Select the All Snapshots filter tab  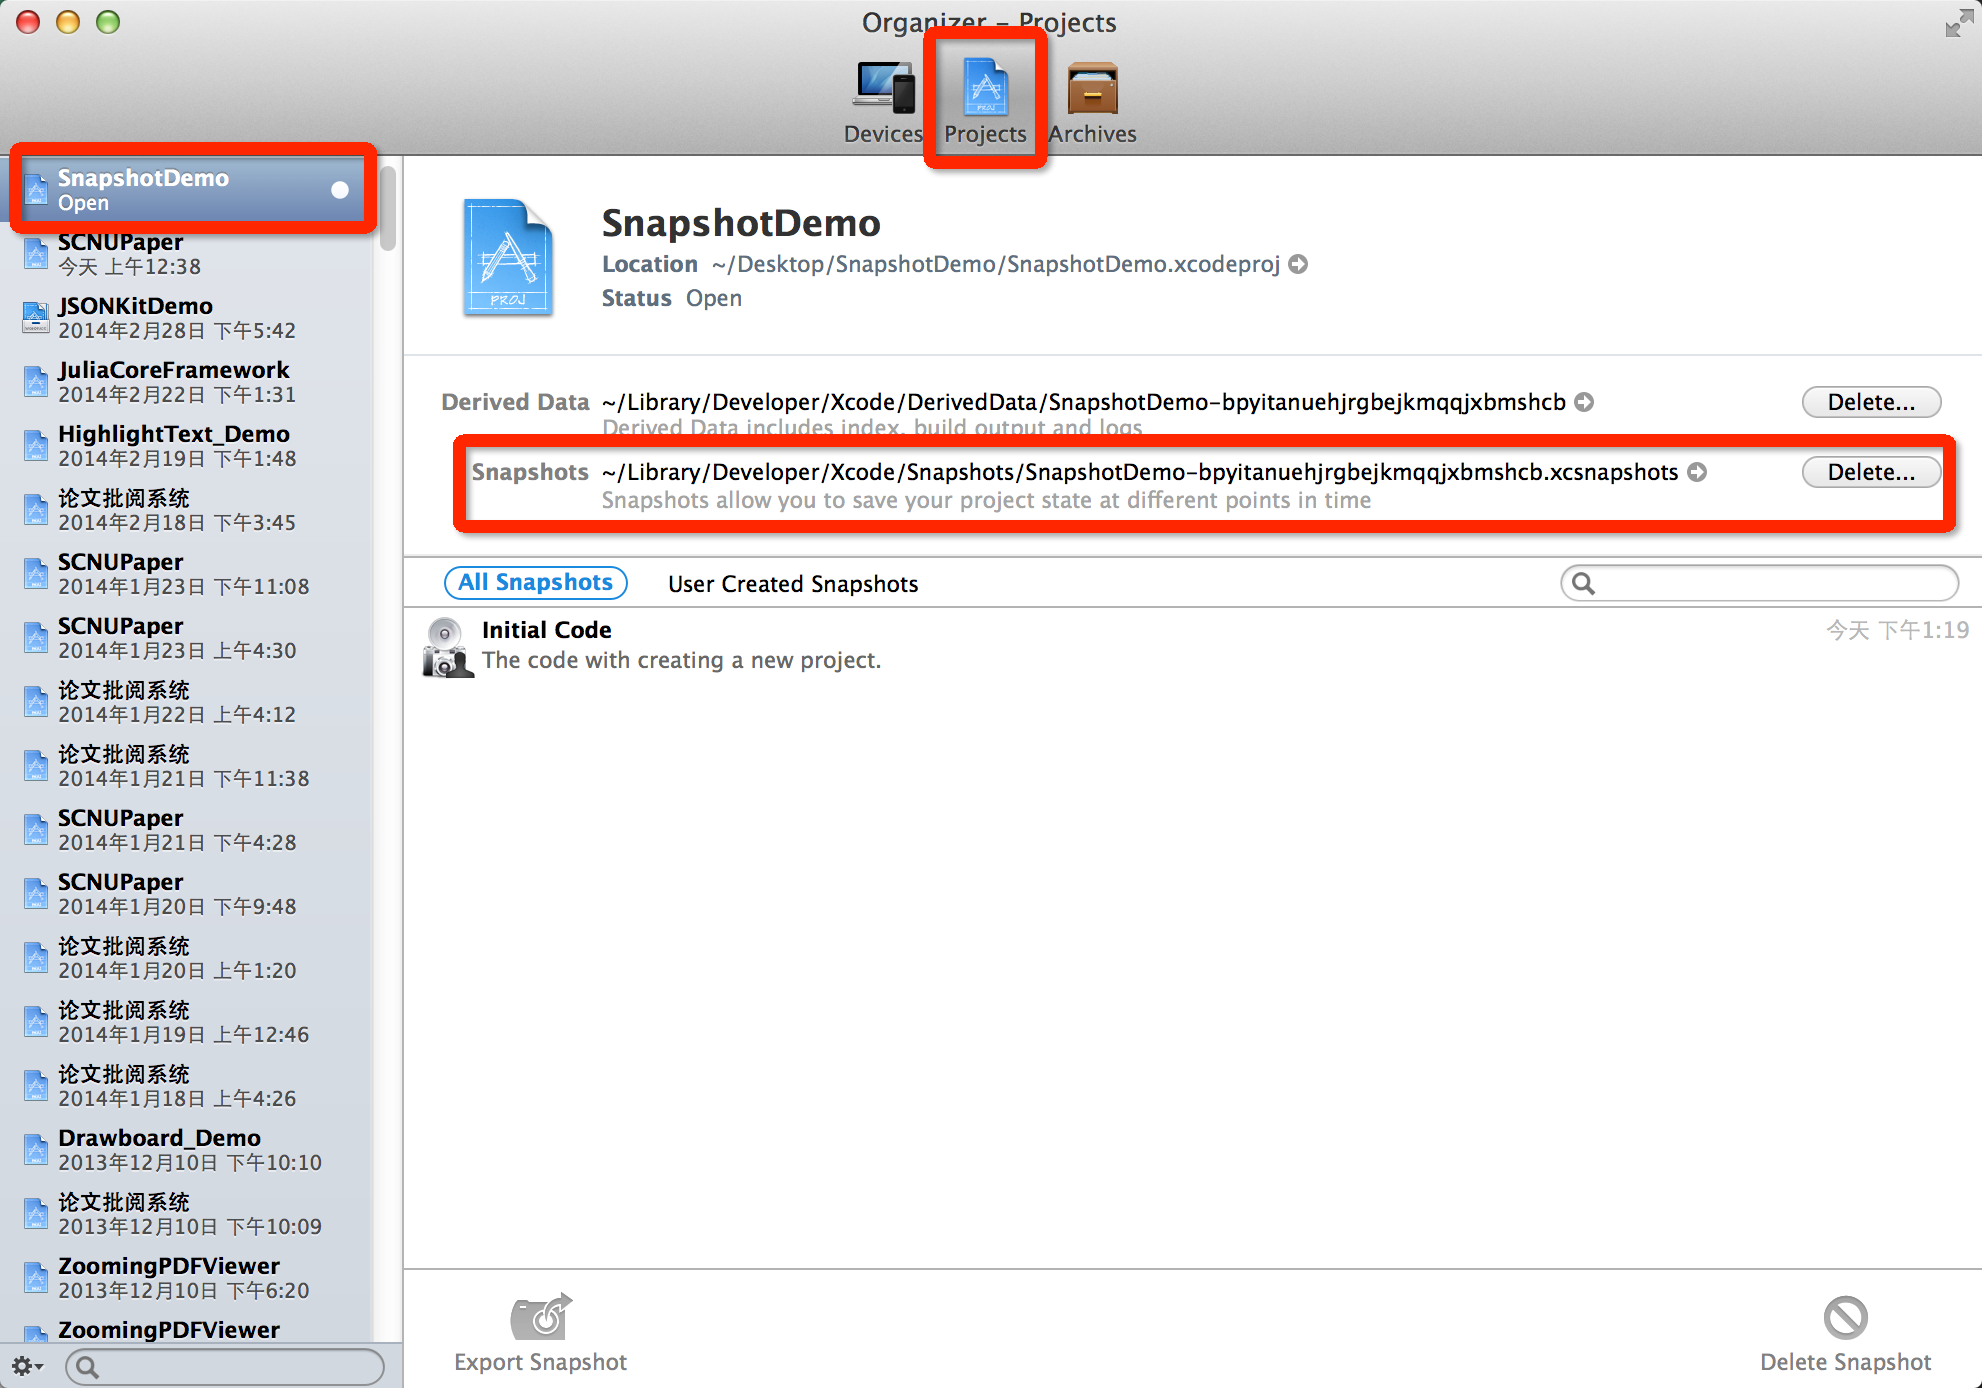click(535, 583)
